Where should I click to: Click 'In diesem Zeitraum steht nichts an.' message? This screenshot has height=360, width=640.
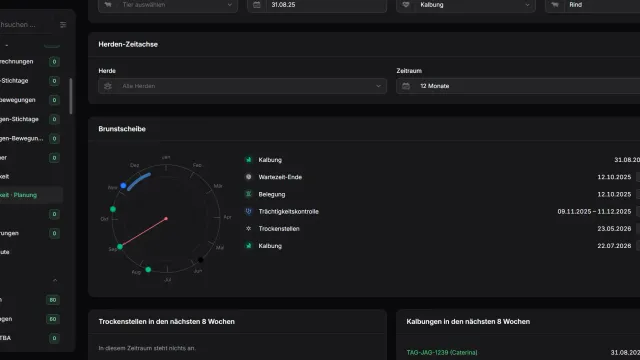click(147, 348)
